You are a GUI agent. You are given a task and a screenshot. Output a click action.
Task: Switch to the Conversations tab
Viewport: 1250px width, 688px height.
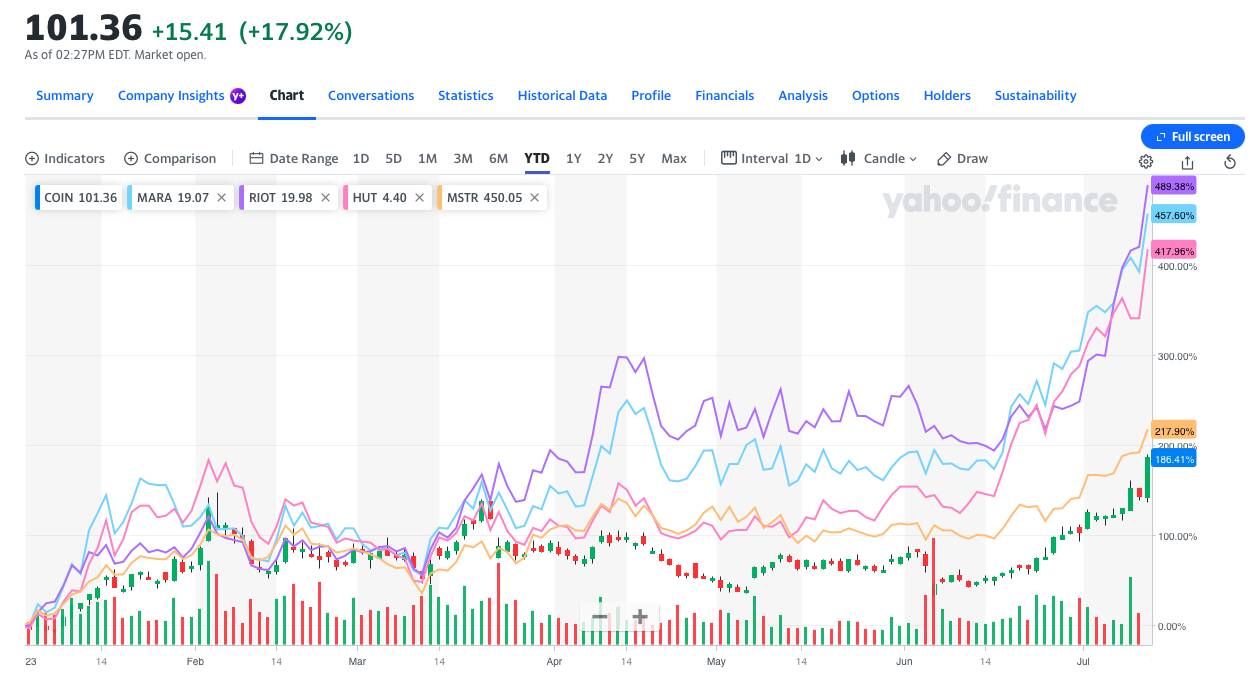point(371,96)
